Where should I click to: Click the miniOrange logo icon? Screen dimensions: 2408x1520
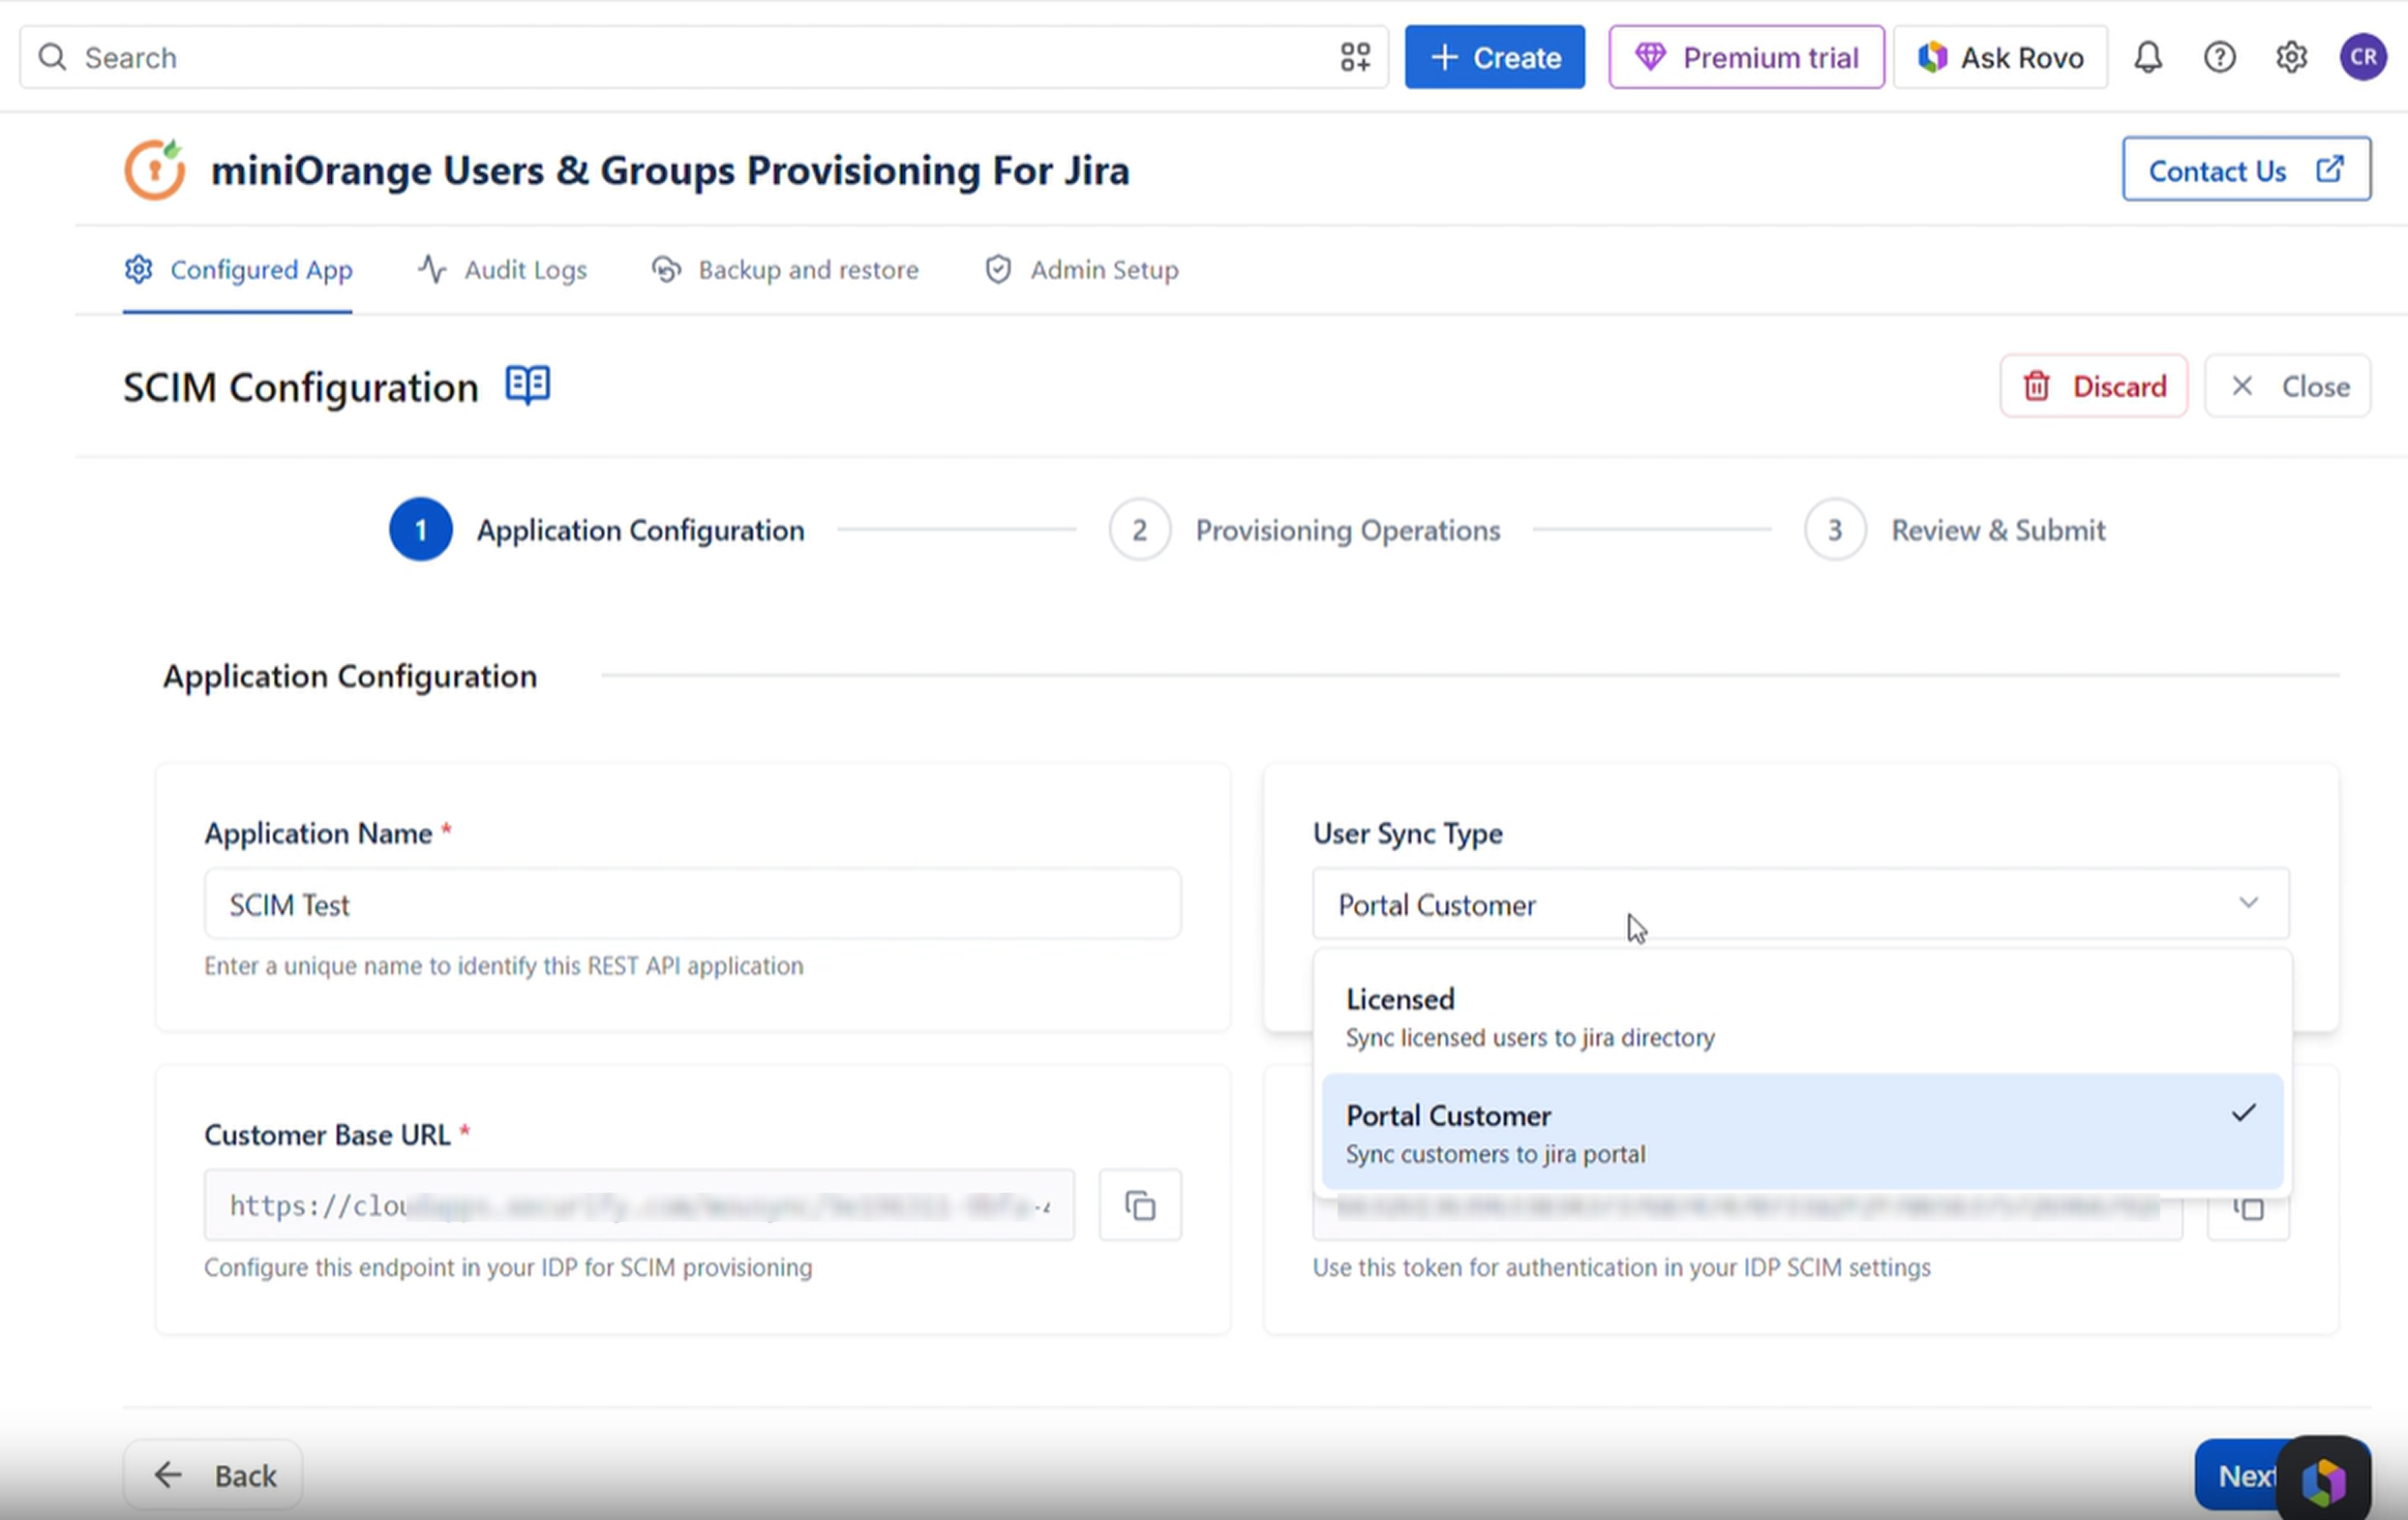click(x=155, y=169)
